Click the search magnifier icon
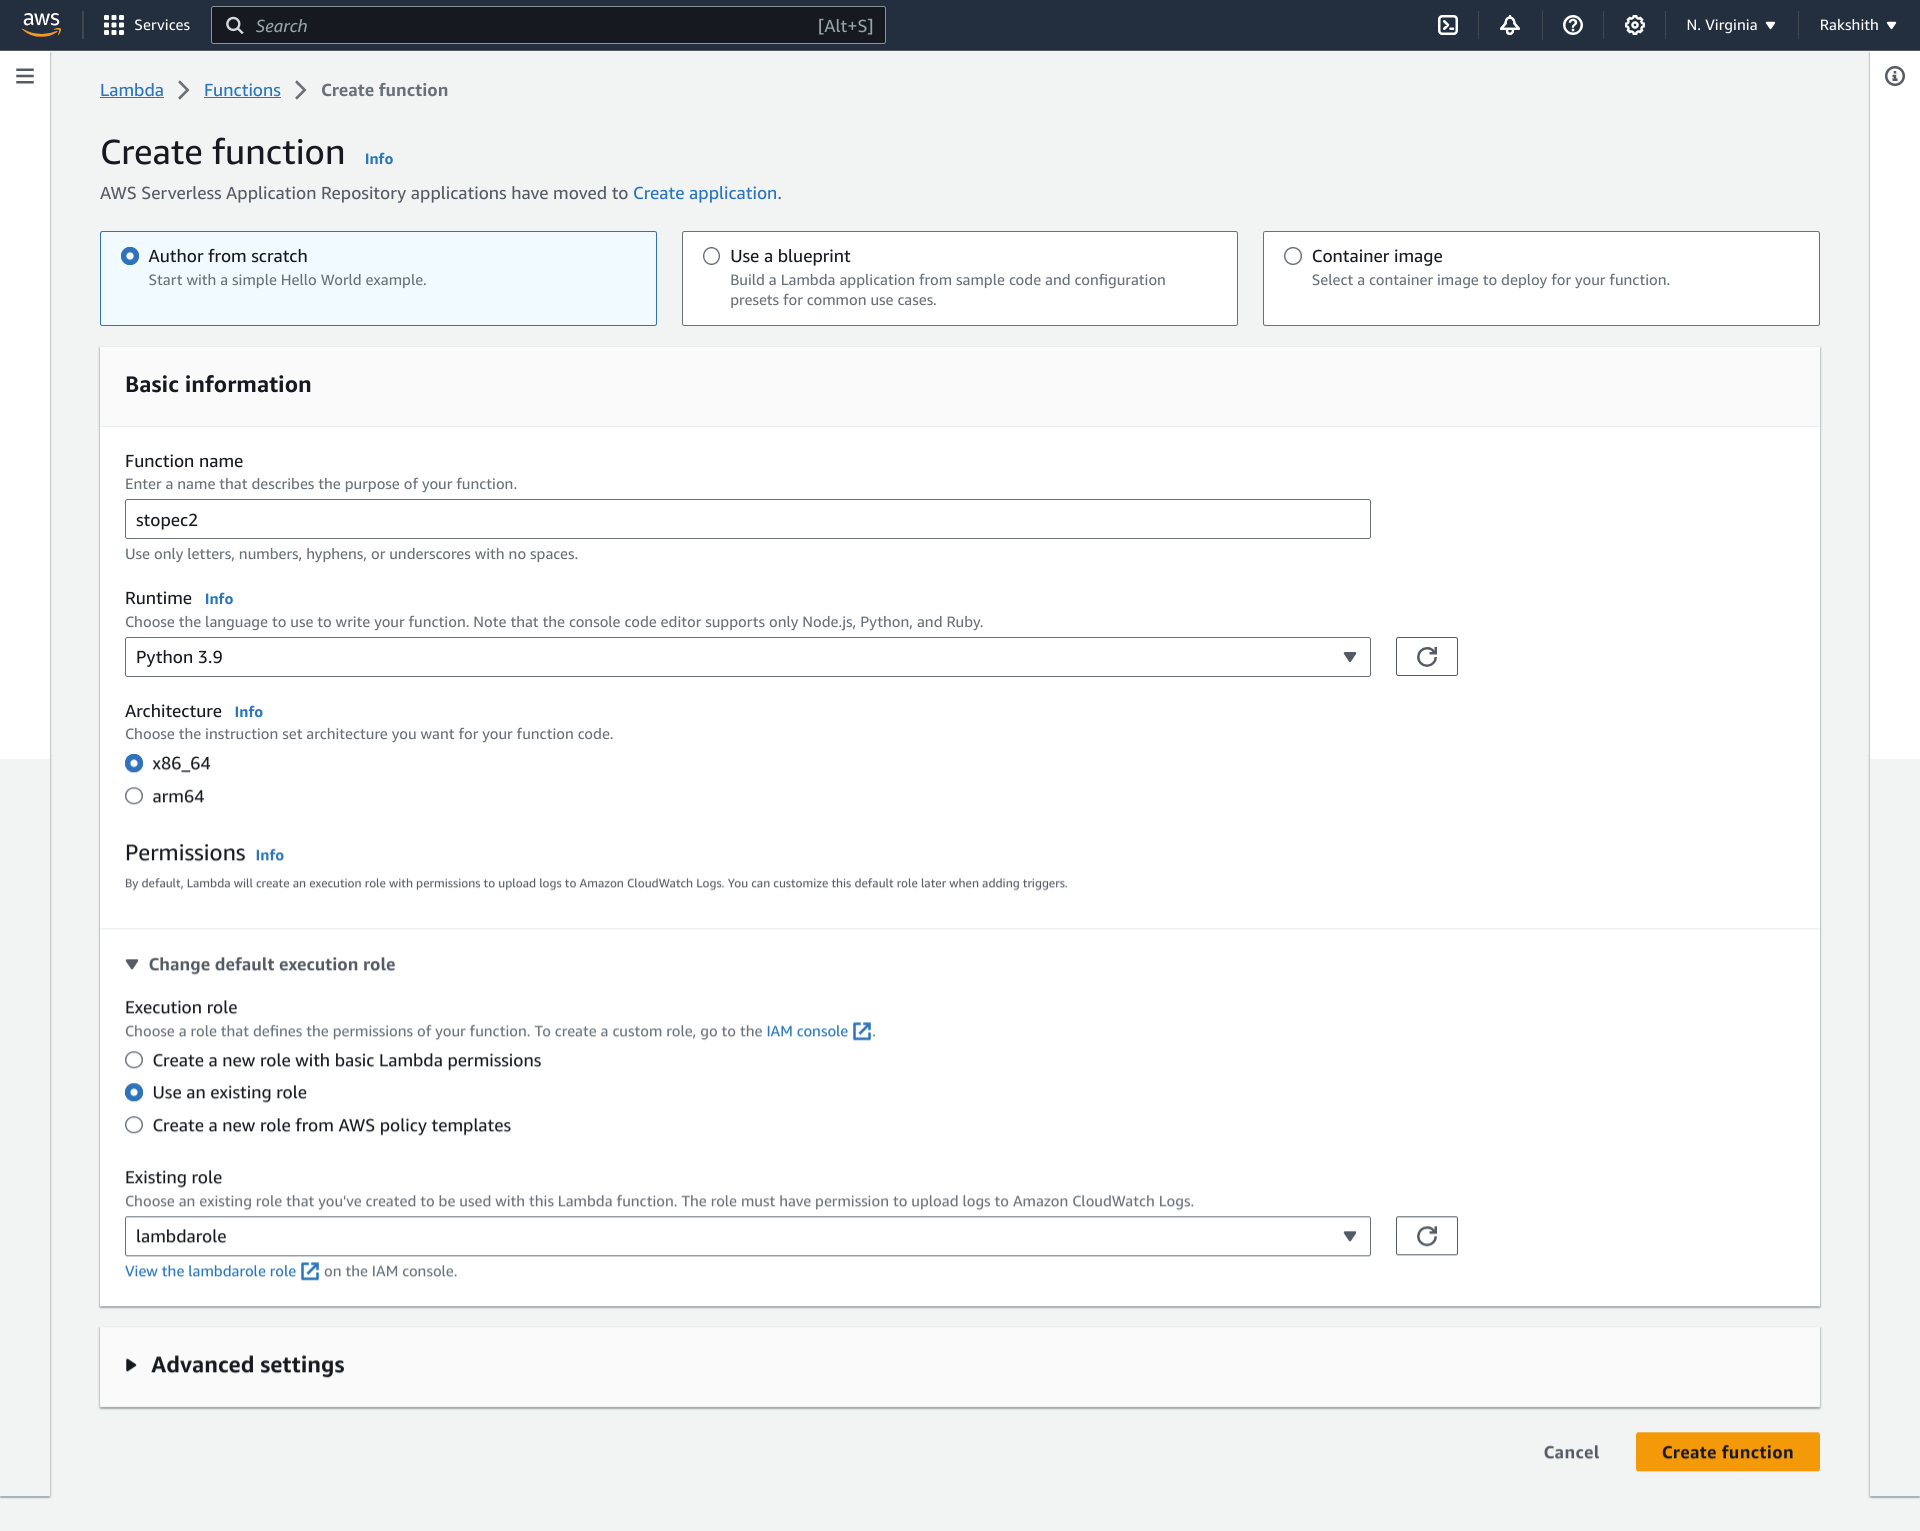Viewport: 1920px width, 1531px height. 235,25
